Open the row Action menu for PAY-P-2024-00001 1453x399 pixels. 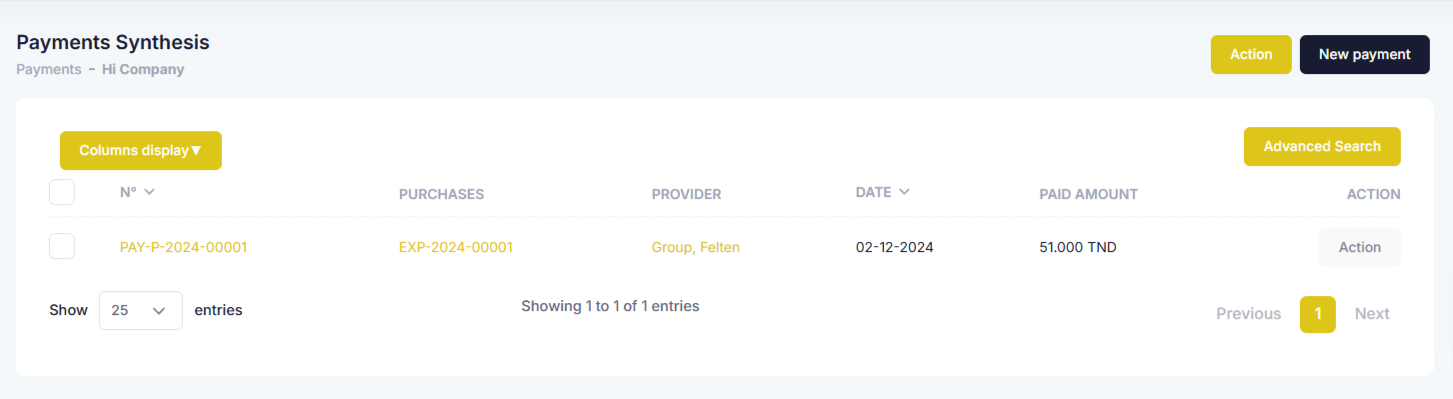tap(1359, 247)
